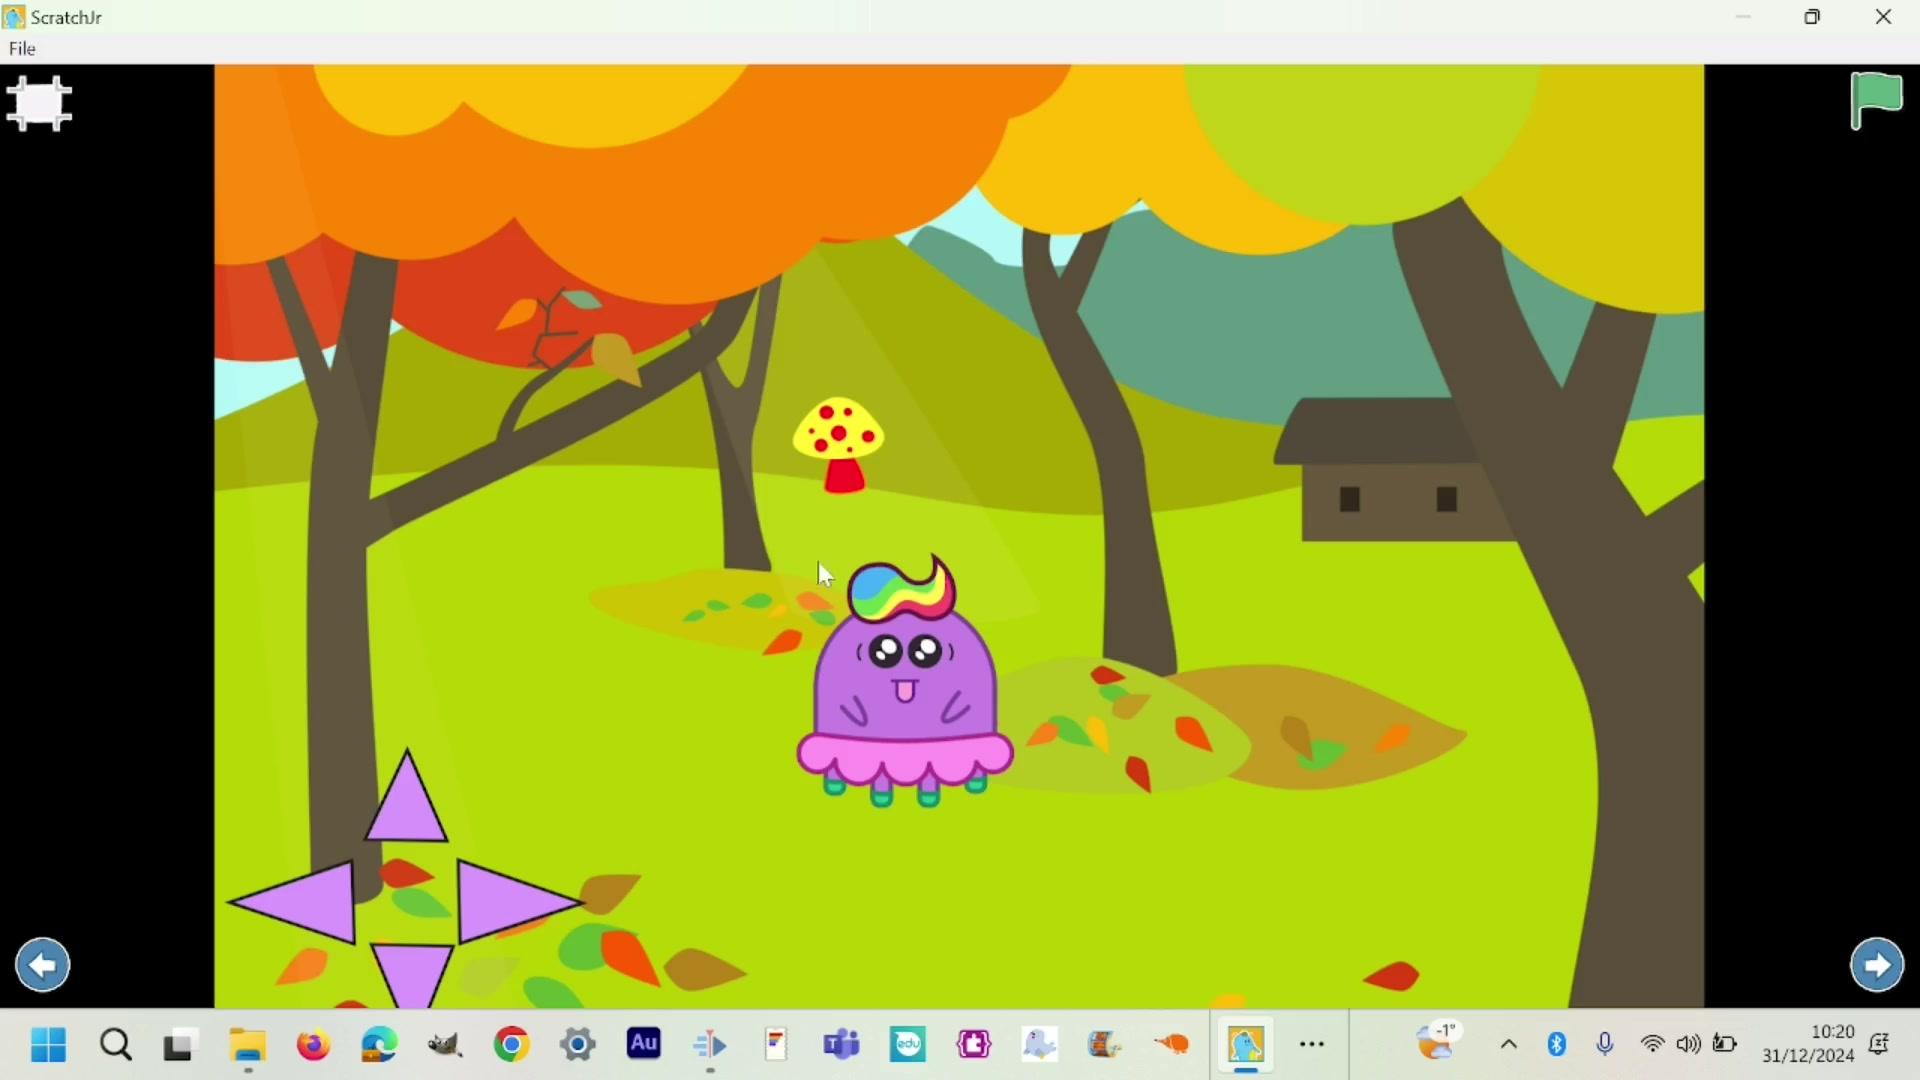
Task: Toggle the Bluetooth tray icon
Action: (x=1557, y=1046)
